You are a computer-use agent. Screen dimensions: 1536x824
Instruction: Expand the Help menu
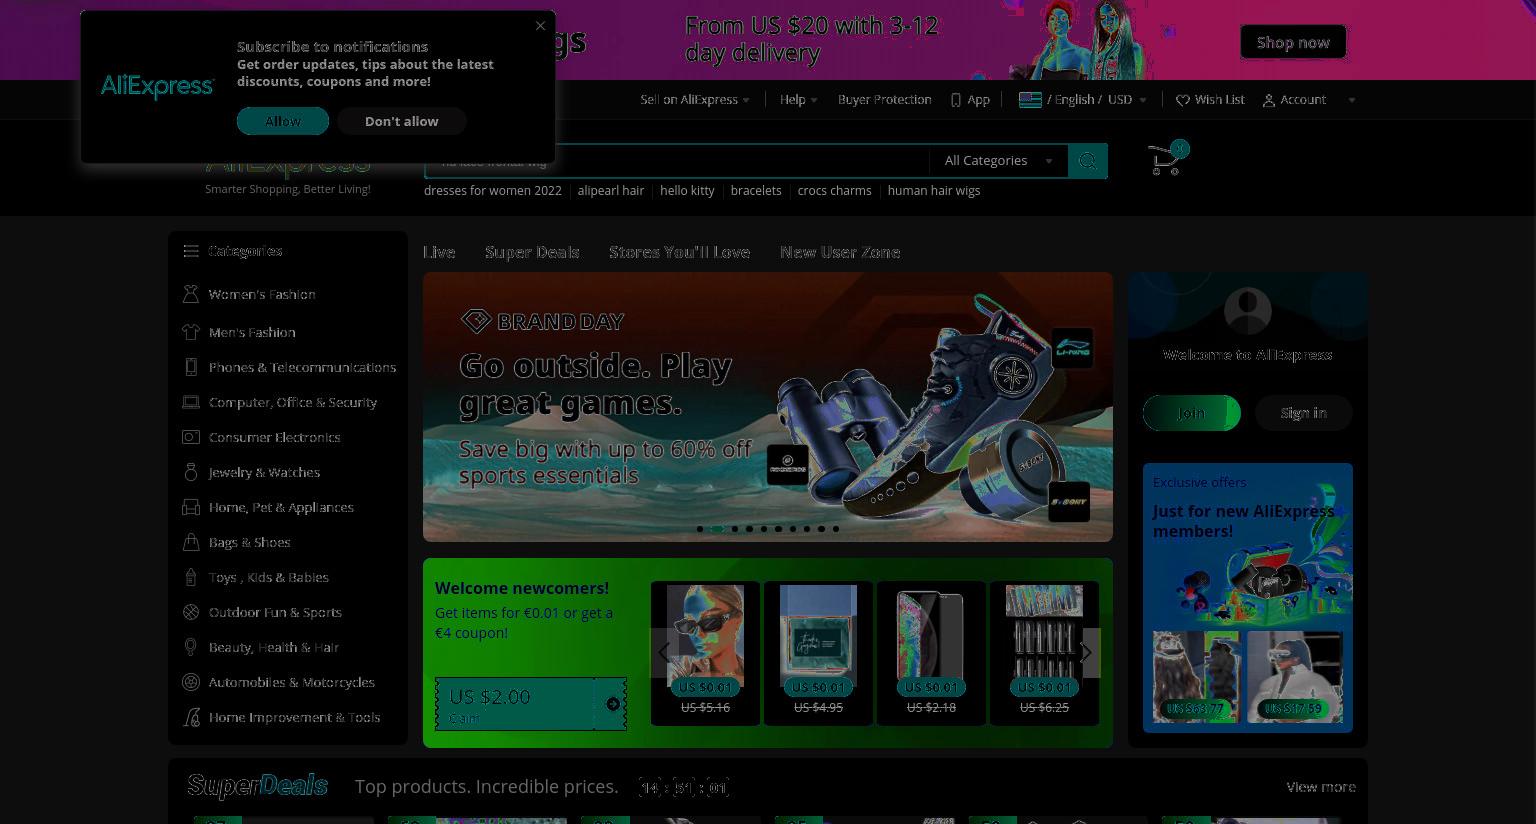tap(798, 100)
